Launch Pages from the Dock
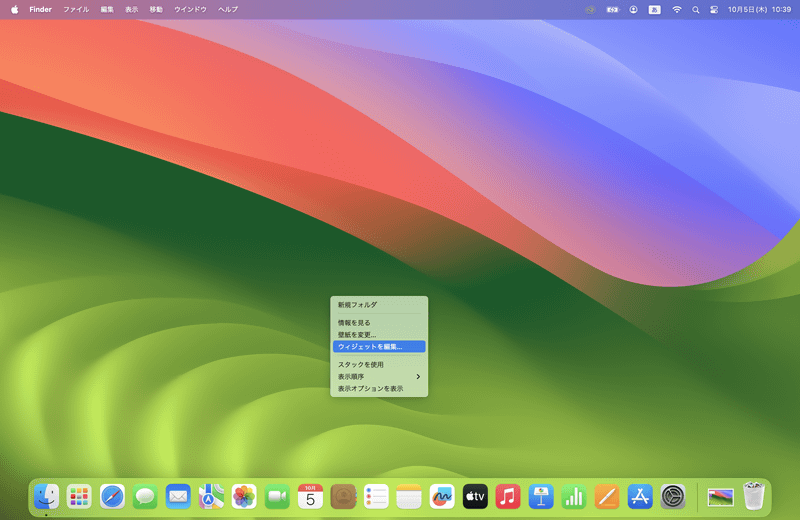 point(607,497)
